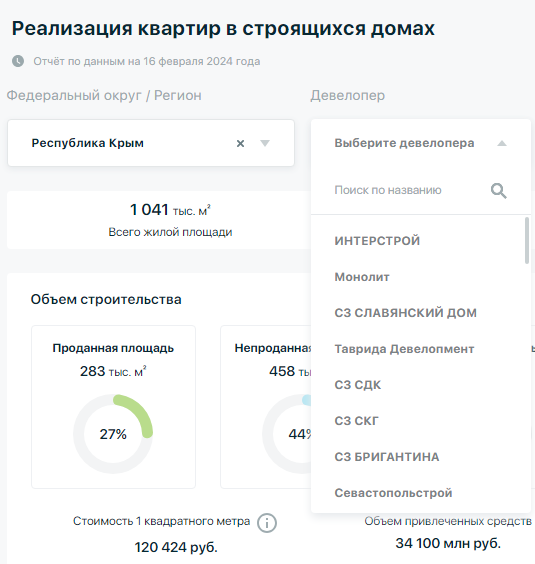The width and height of the screenshot is (535, 564).
Task: Click the magnifier search icon
Action: pyautogui.click(x=499, y=191)
